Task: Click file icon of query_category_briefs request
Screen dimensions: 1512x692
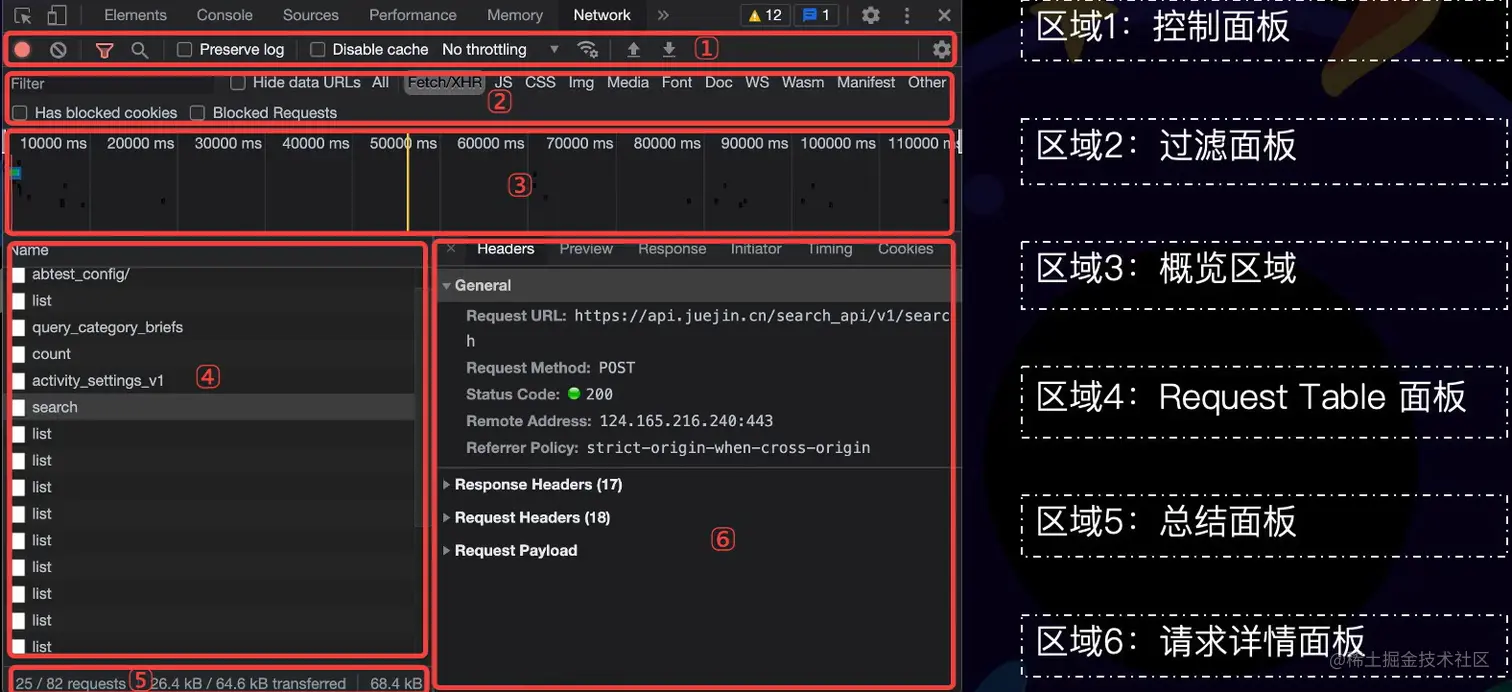Action: click(18, 327)
